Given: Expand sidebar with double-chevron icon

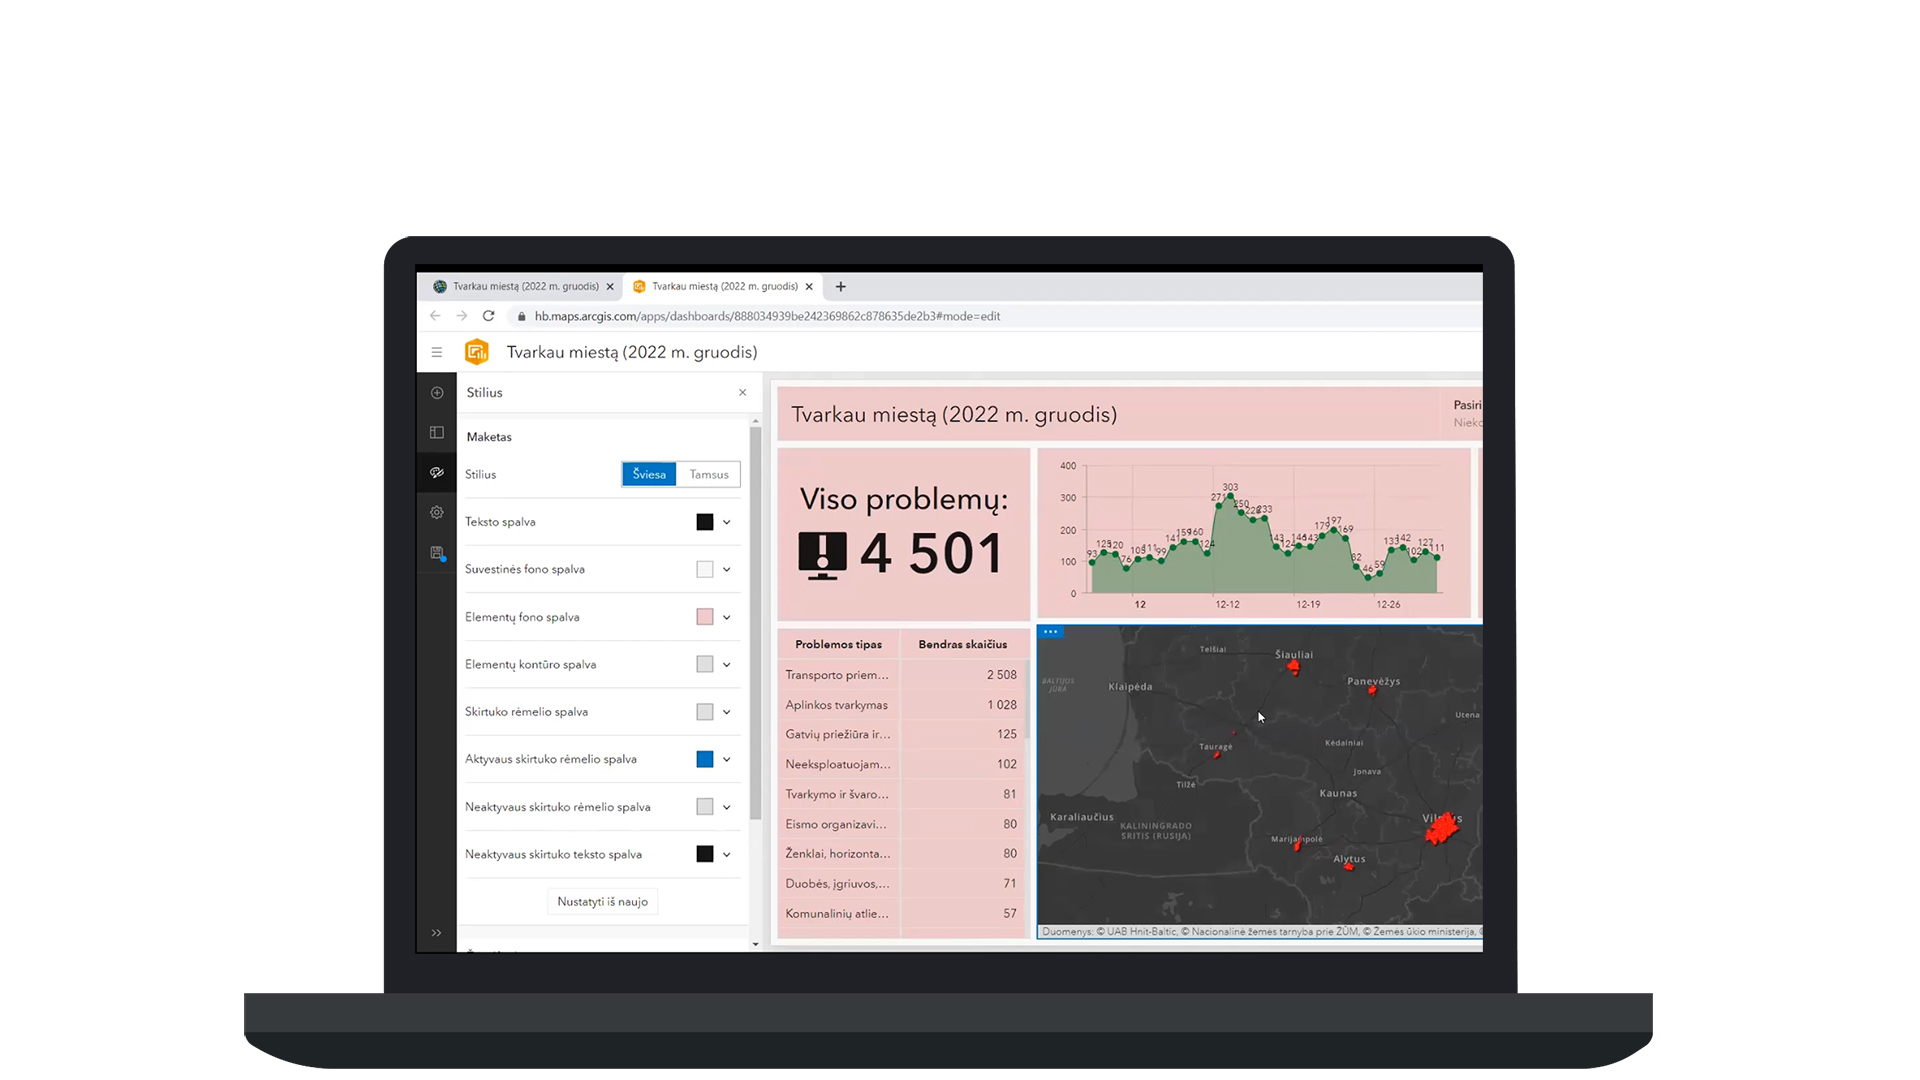Looking at the screenshot, I should pos(437,933).
